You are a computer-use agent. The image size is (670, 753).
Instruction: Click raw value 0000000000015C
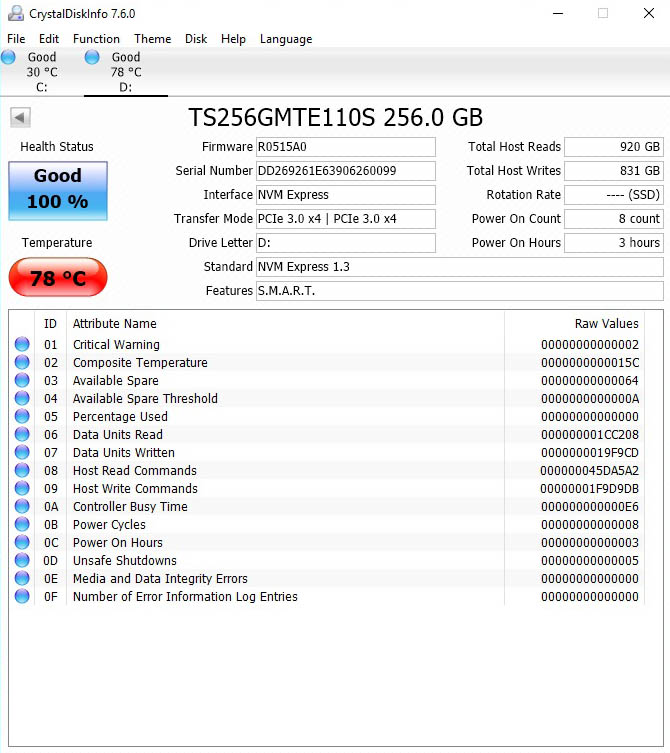(590, 363)
